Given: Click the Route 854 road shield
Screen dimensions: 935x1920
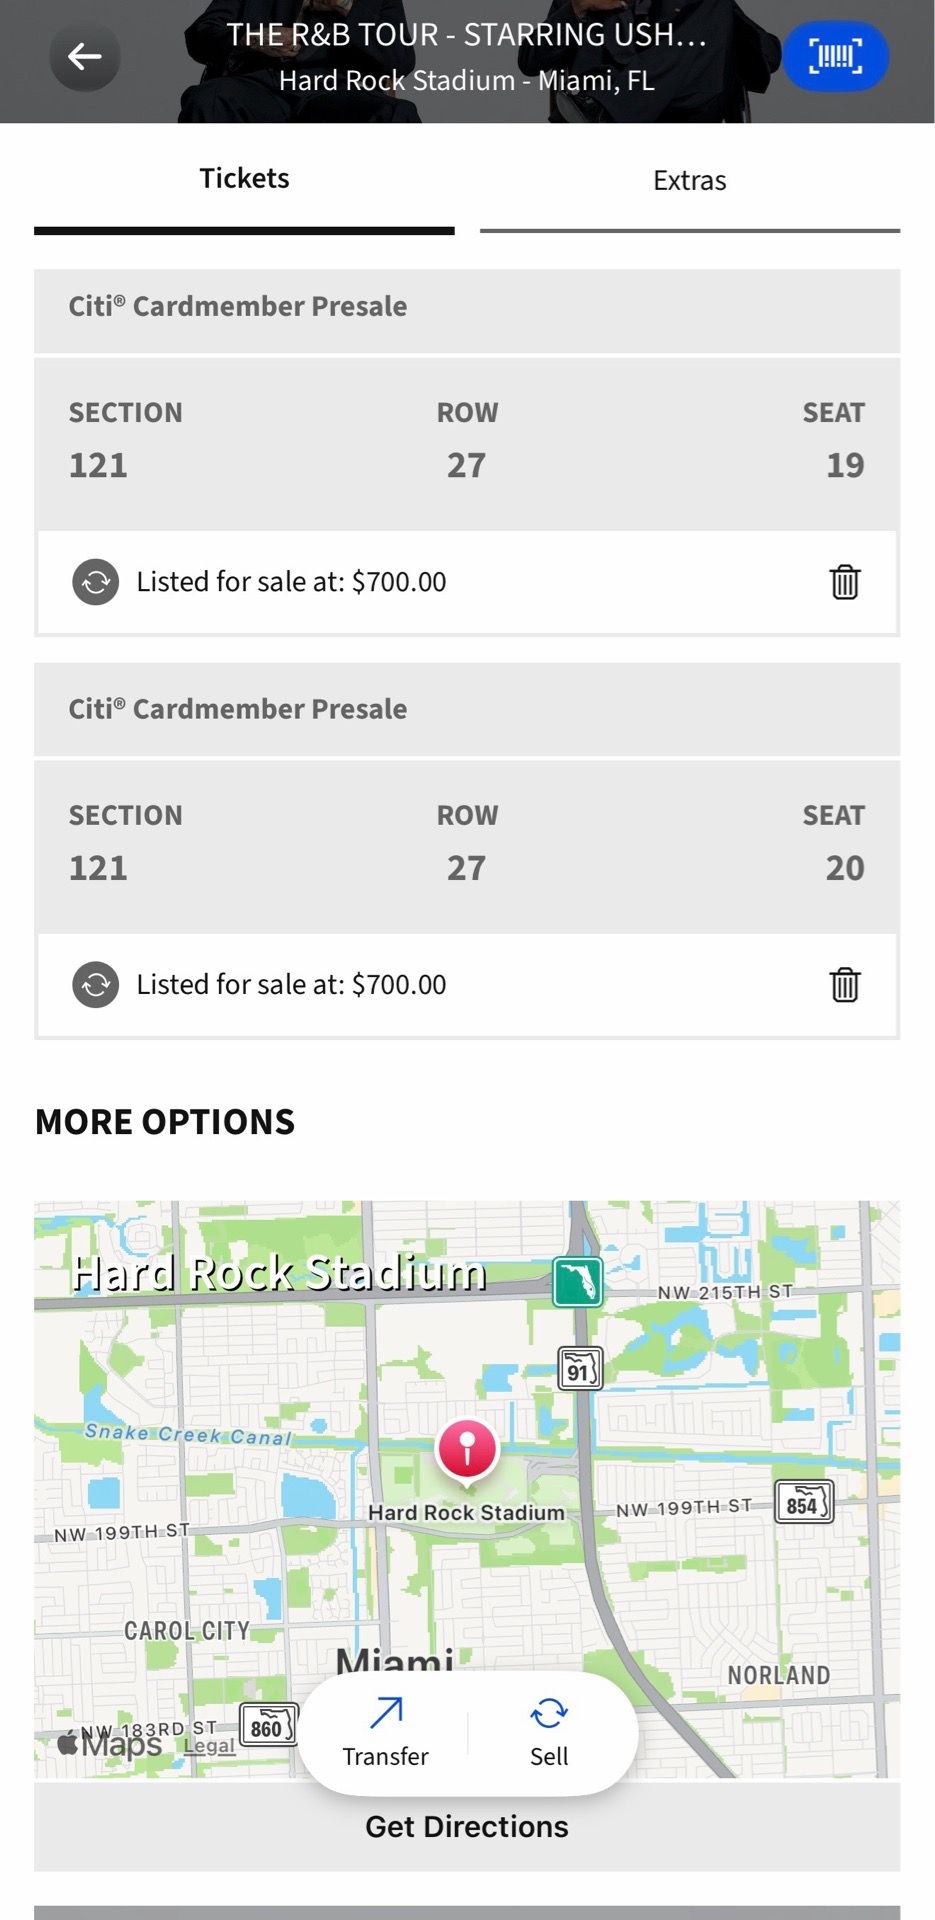Looking at the screenshot, I should 804,1502.
